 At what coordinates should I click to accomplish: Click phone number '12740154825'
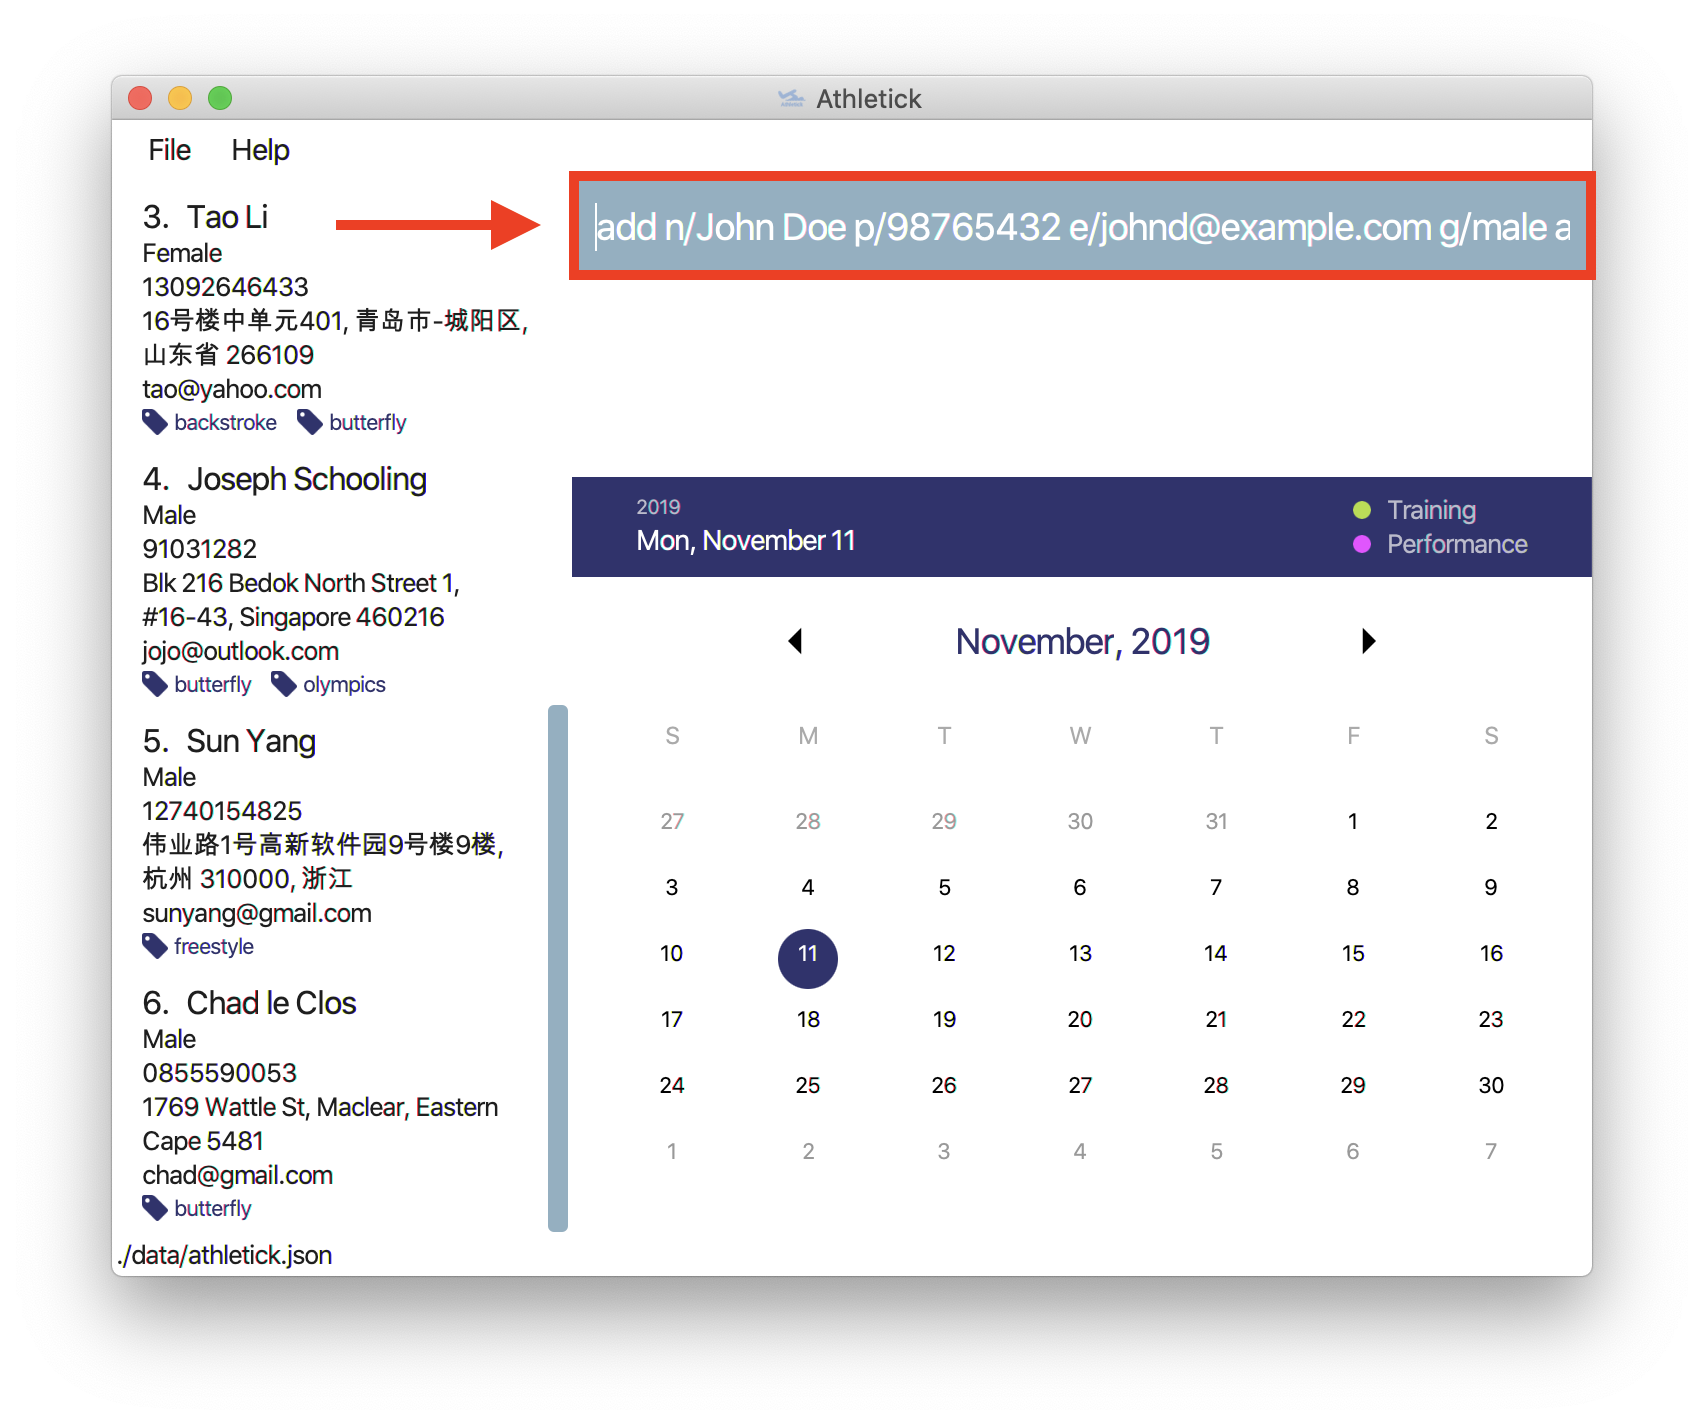click(222, 811)
